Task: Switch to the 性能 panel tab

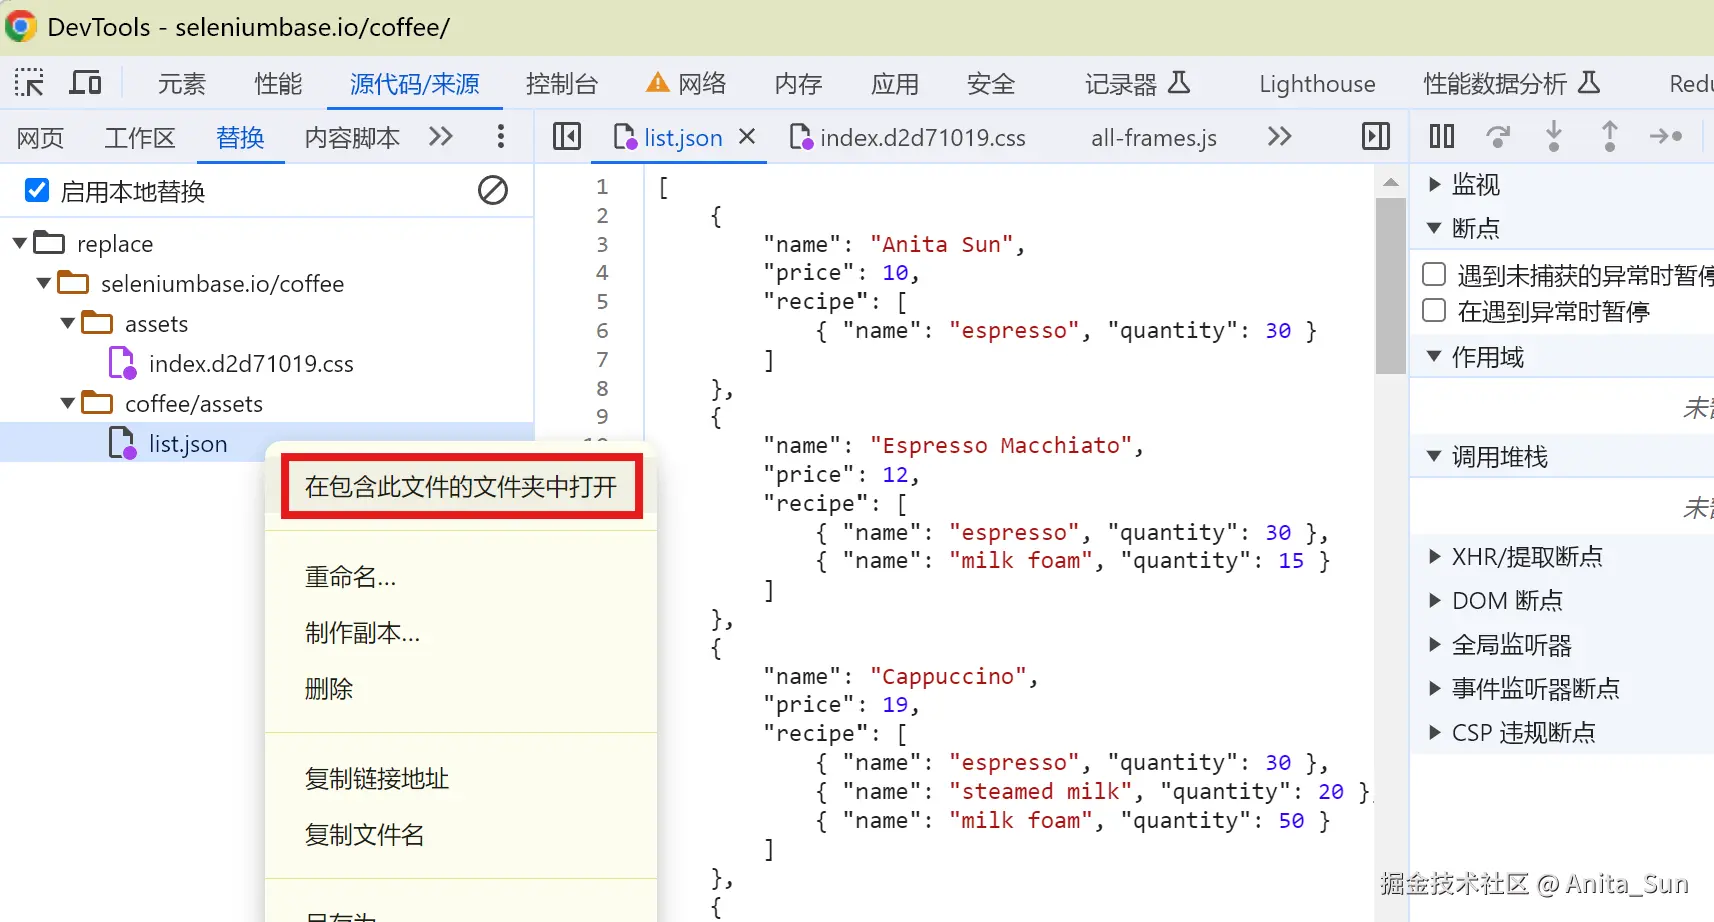Action: tap(278, 84)
